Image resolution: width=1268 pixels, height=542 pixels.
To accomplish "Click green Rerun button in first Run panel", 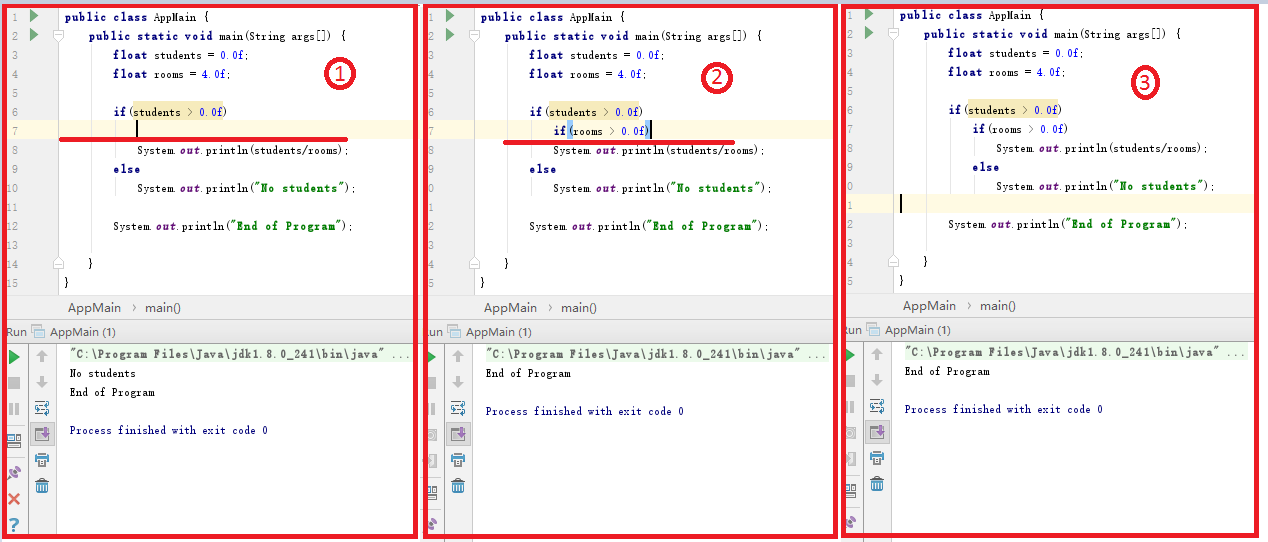I will click(x=14, y=356).
